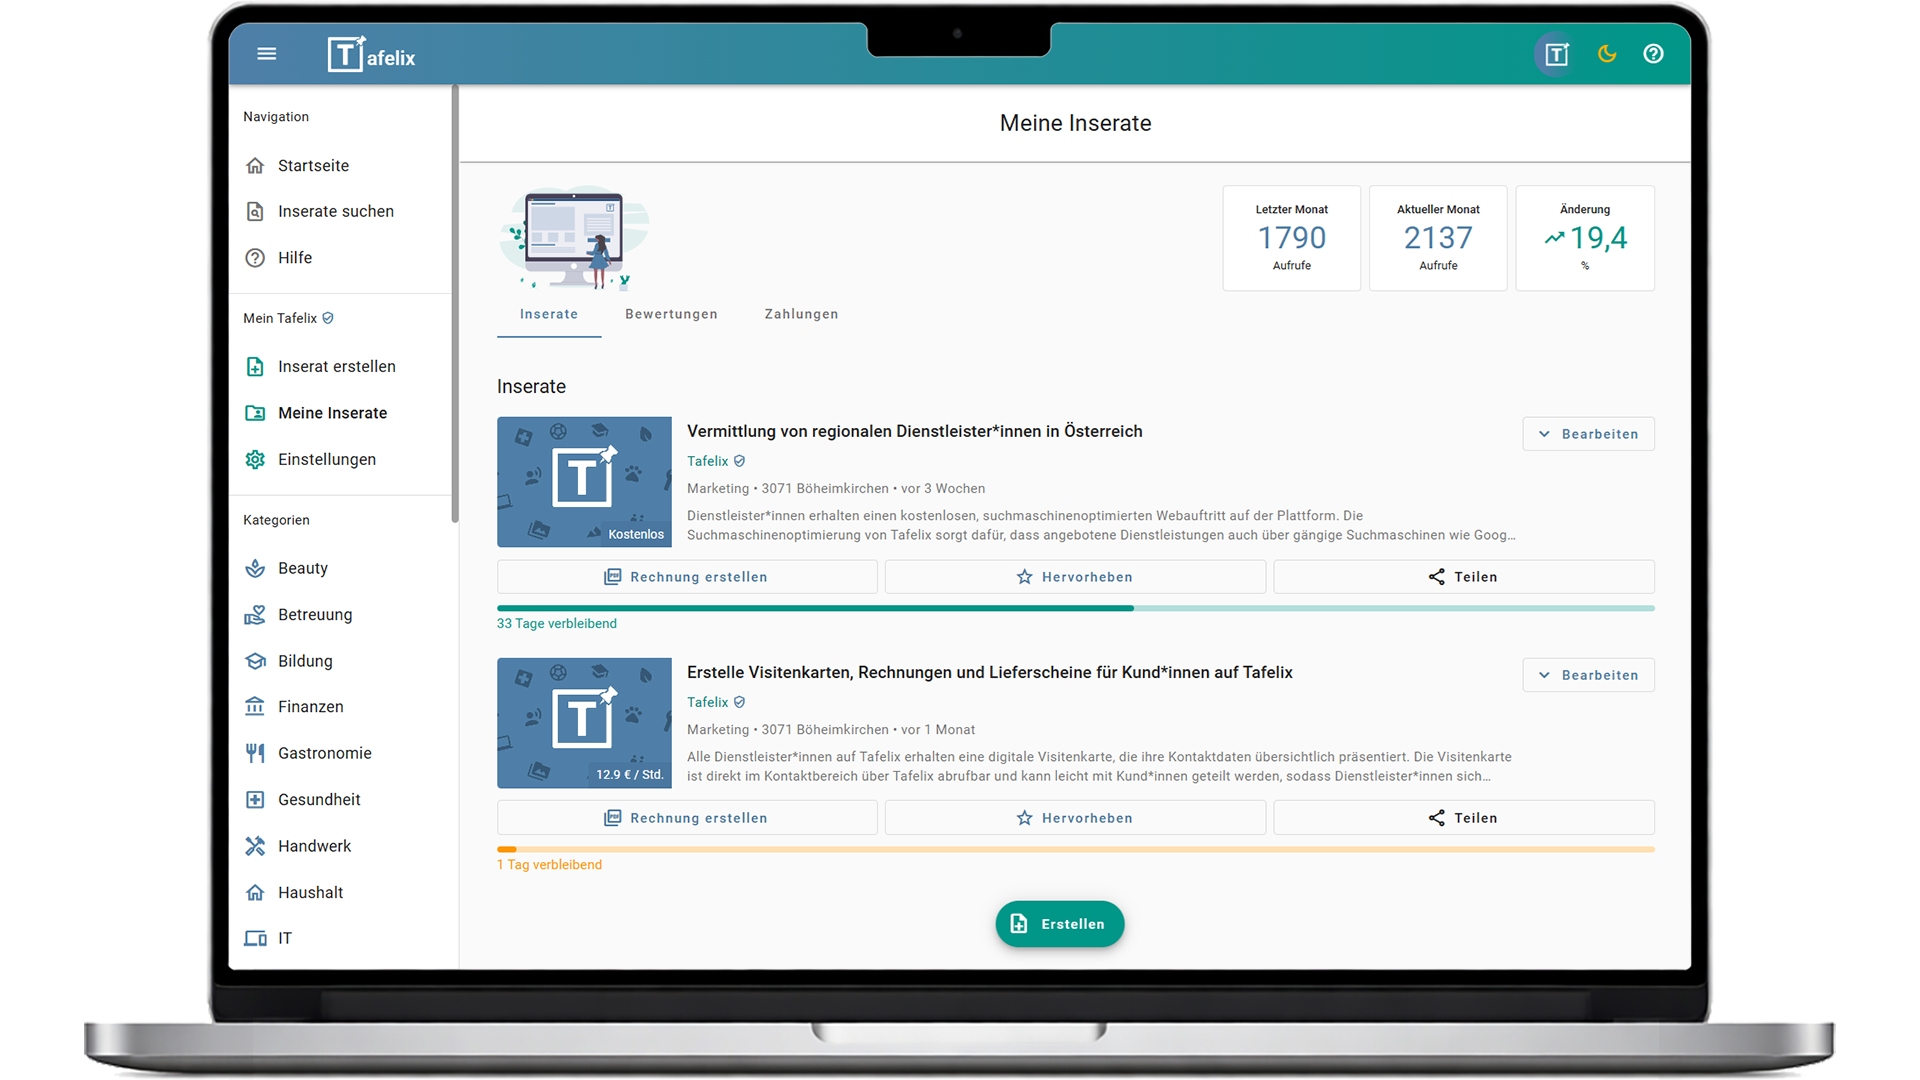Open the Kostenlos listing thumbnail

pos(584,482)
